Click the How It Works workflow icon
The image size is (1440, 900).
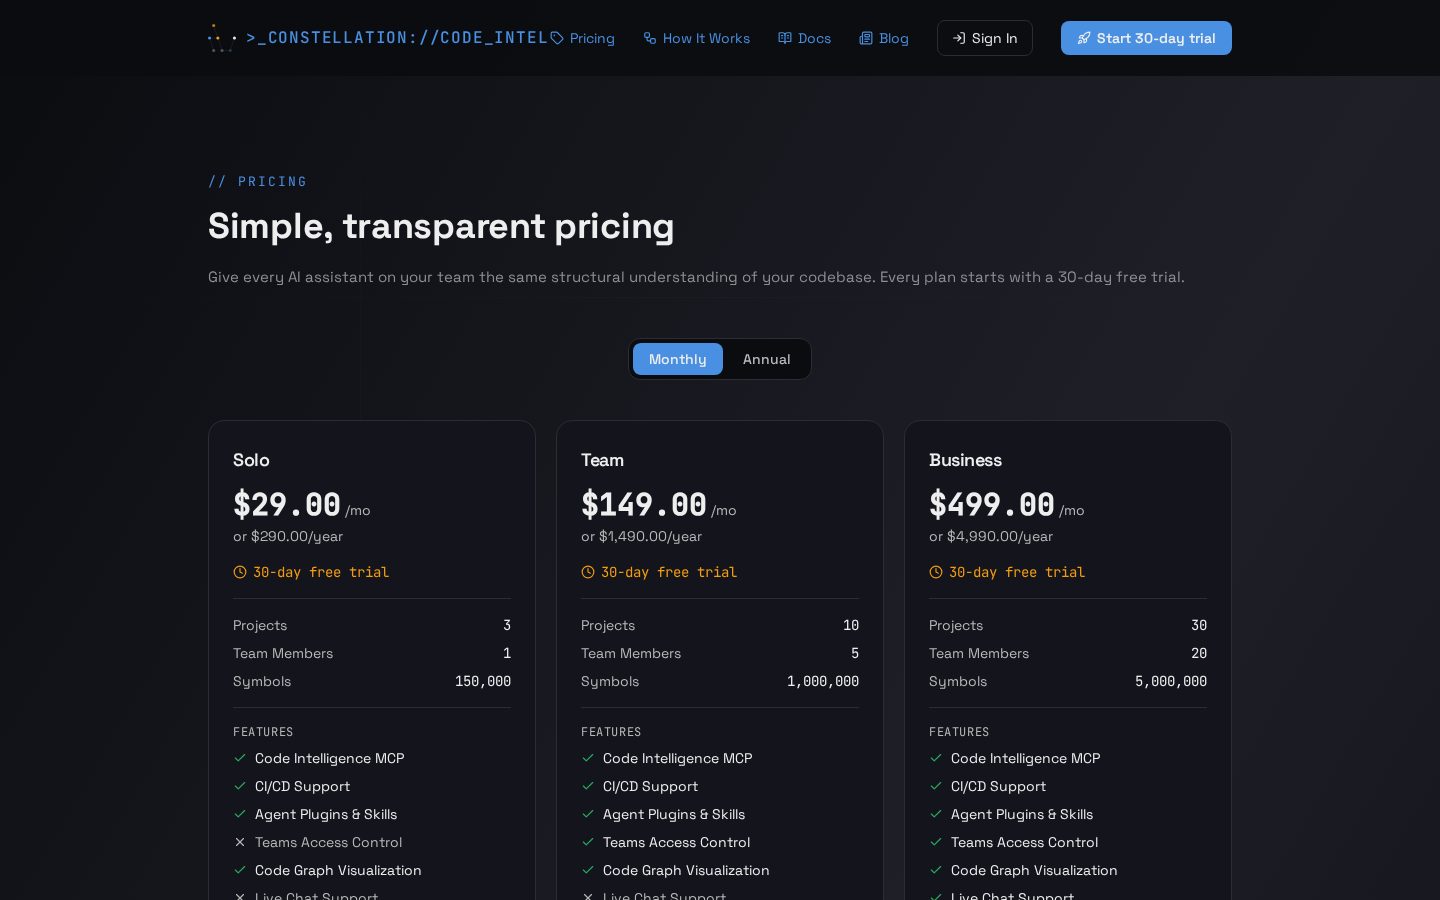650,38
